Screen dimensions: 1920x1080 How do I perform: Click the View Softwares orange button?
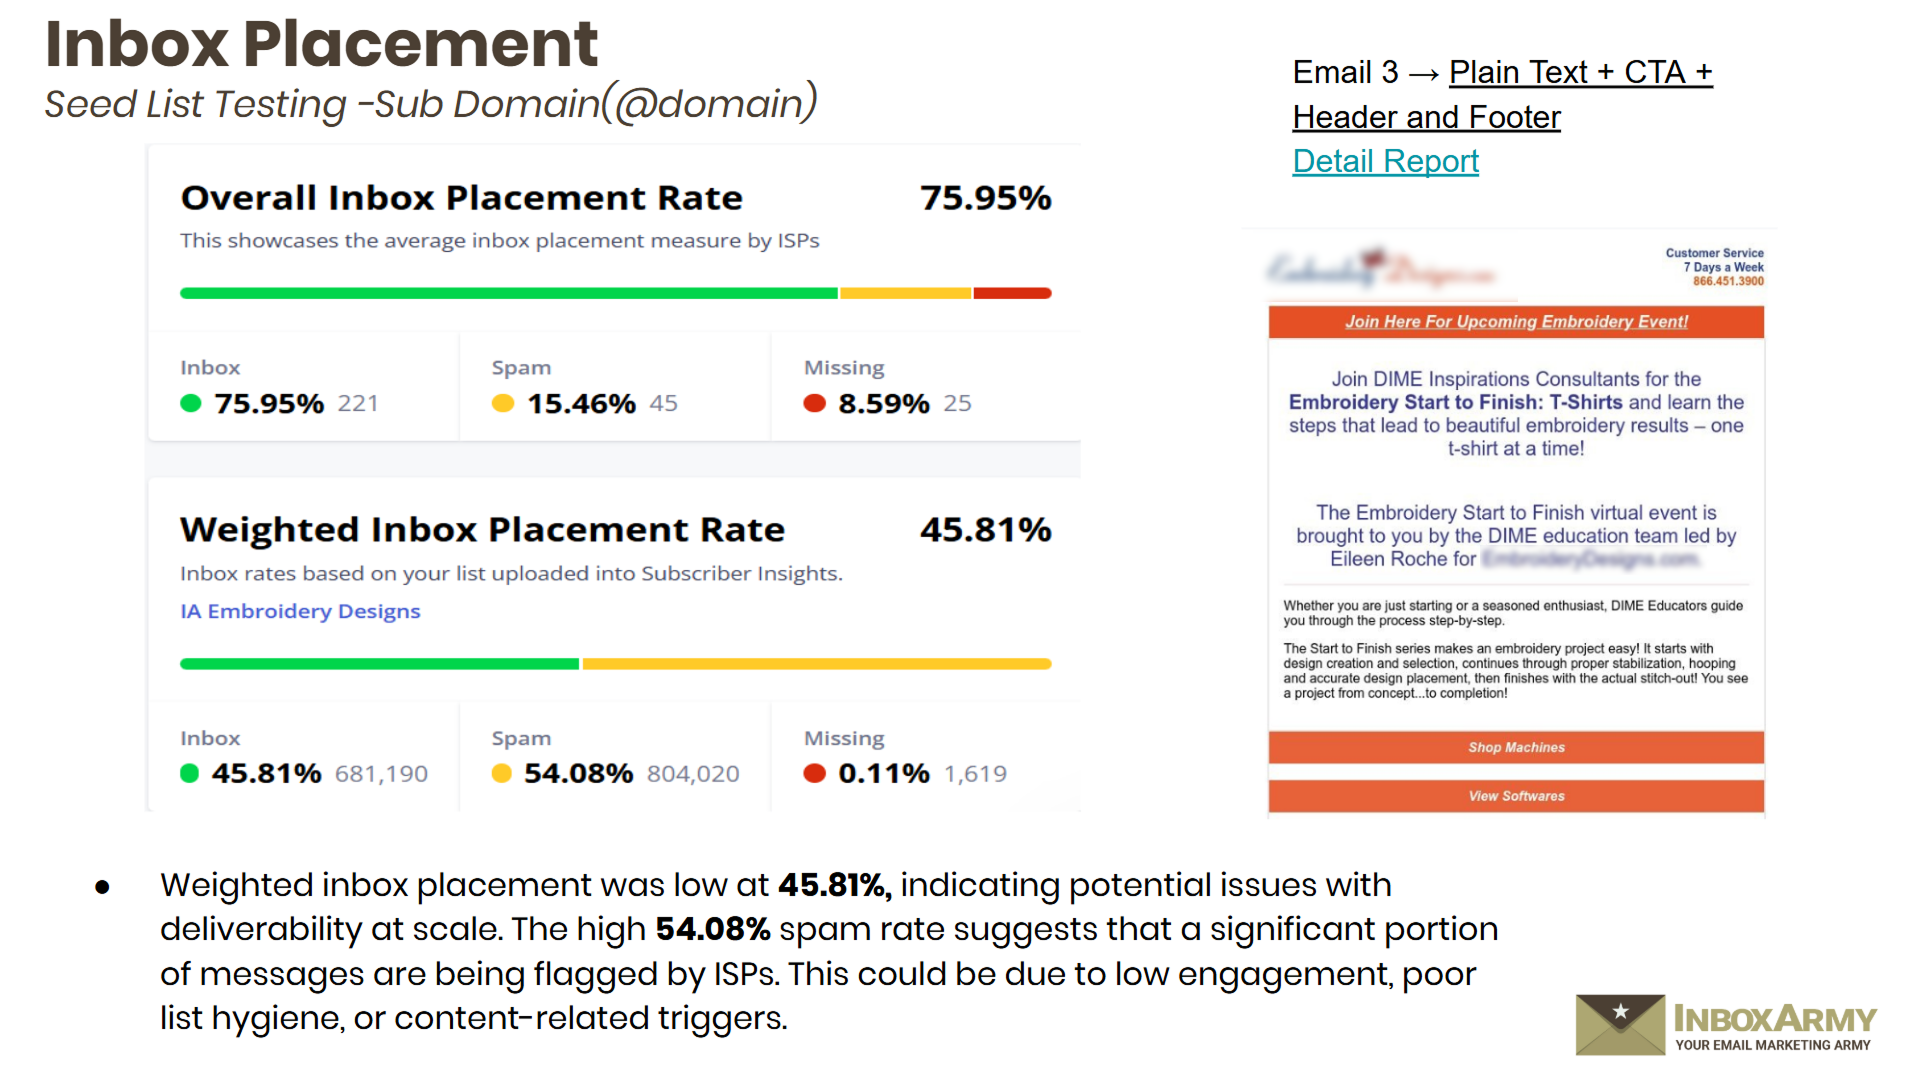(1516, 796)
